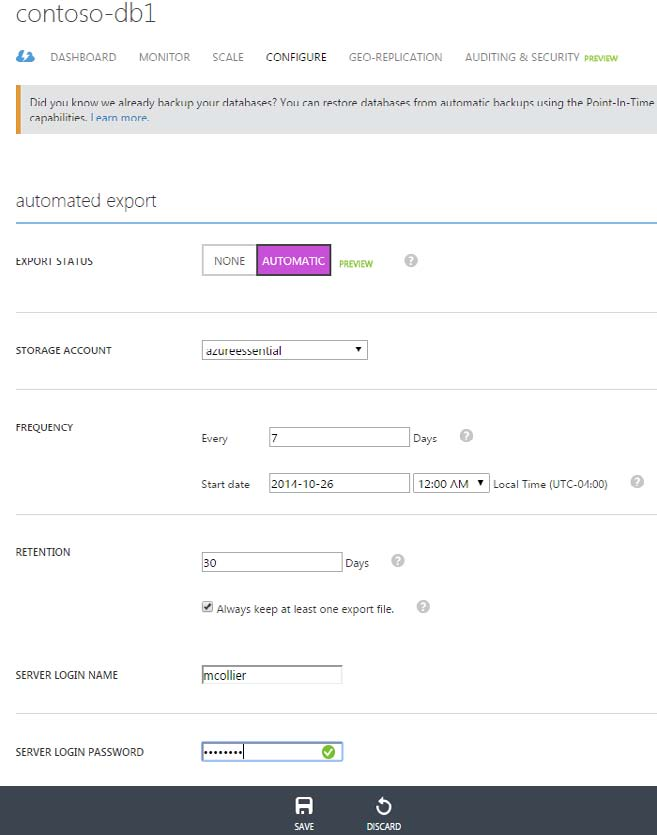Open the Storage Account dropdown

point(284,350)
